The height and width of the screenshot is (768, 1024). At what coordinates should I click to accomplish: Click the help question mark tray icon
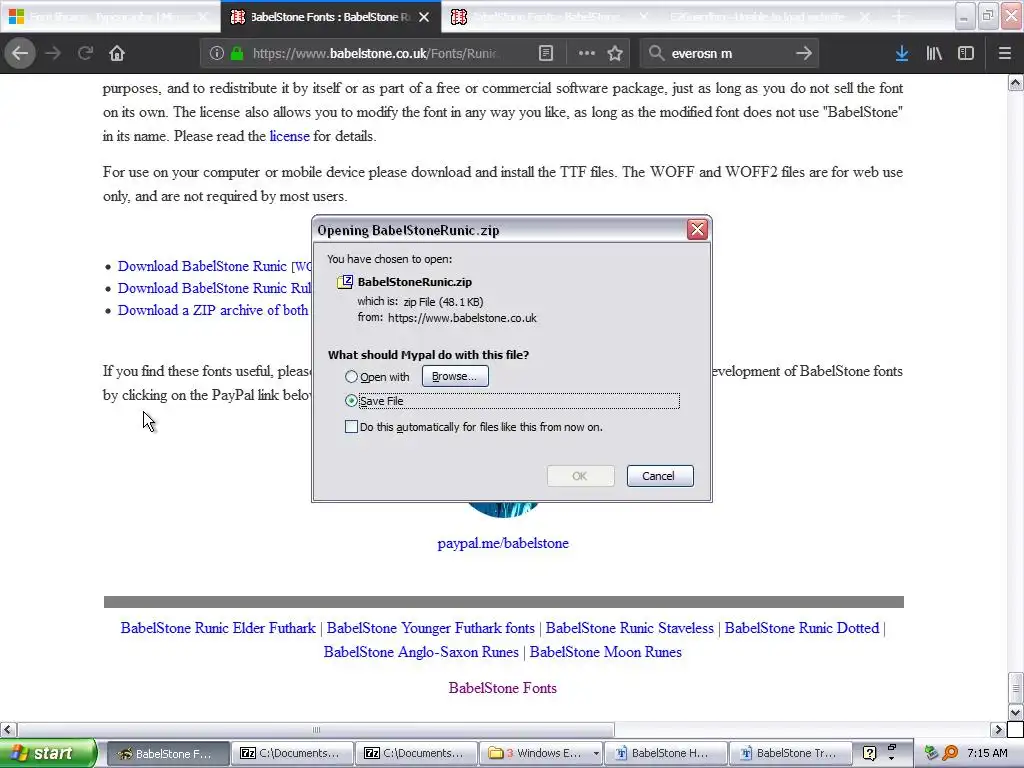869,753
